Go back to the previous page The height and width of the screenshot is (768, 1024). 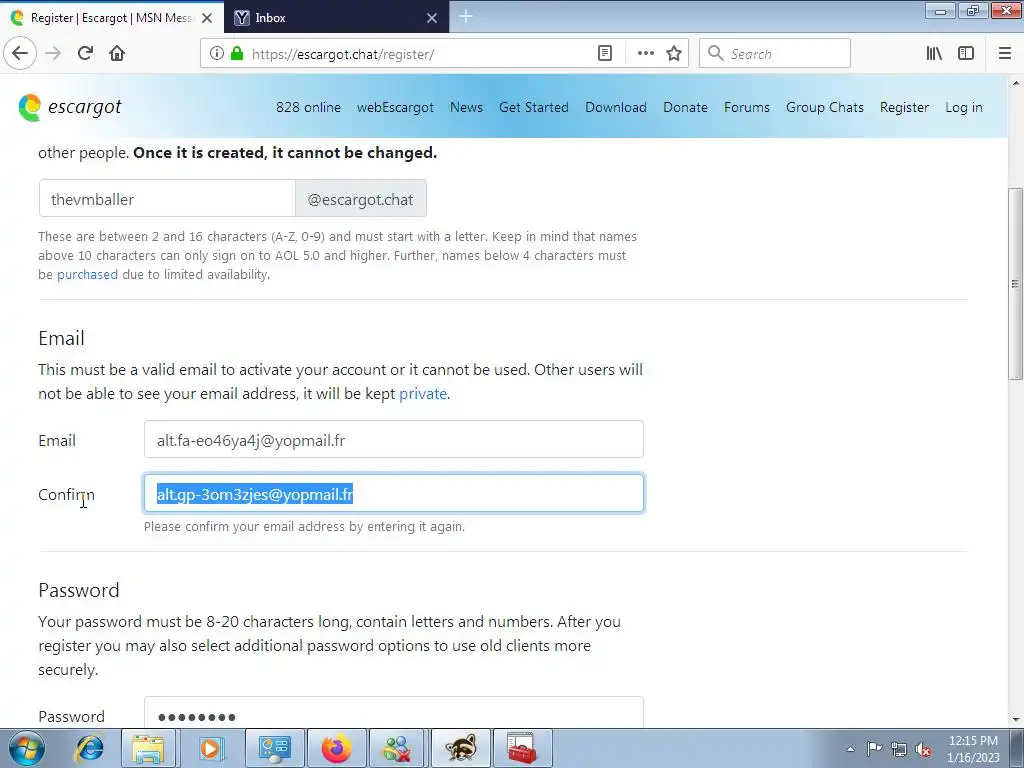[x=20, y=53]
